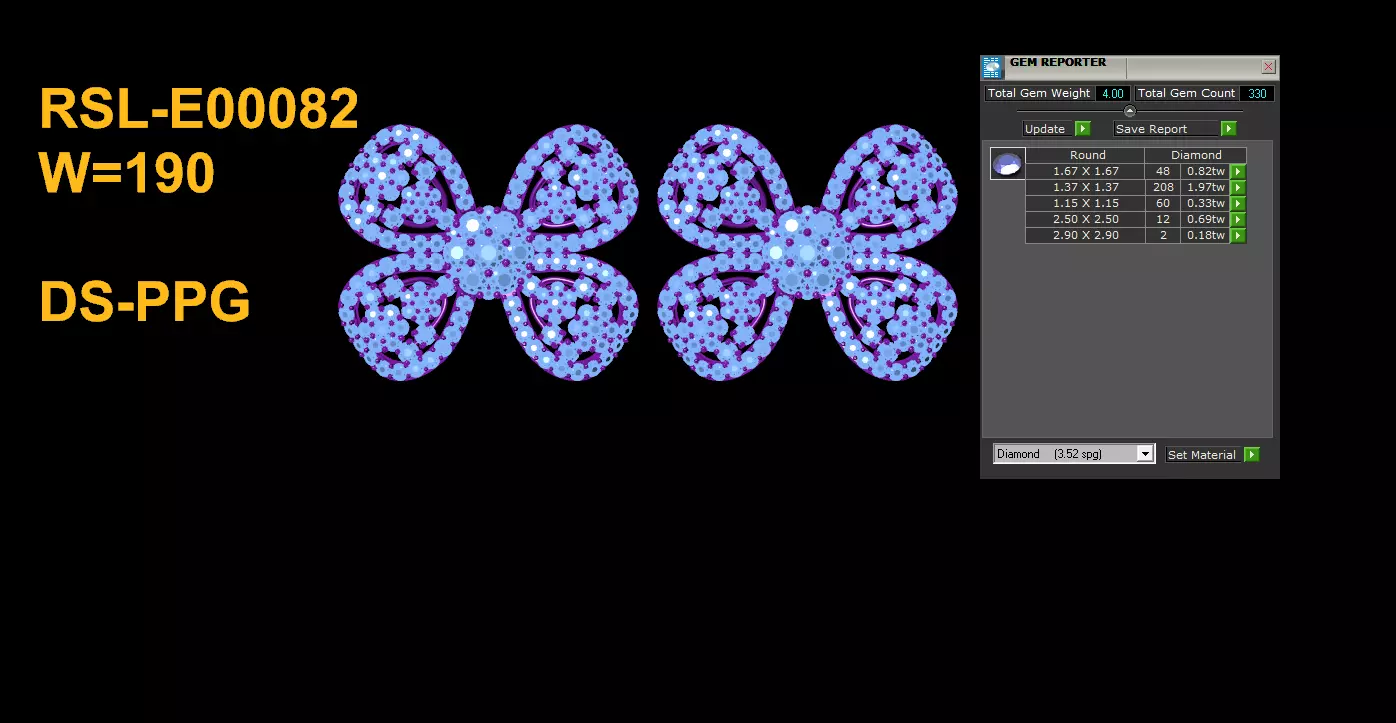The height and width of the screenshot is (723, 1396).
Task: Click the green arrow for 1.67 X 1.67 row
Action: (1238, 172)
